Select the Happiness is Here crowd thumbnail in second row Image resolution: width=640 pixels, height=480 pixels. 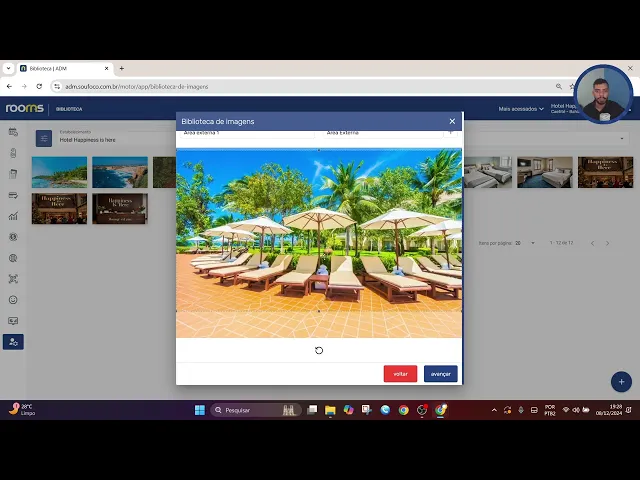pyautogui.click(x=60, y=209)
